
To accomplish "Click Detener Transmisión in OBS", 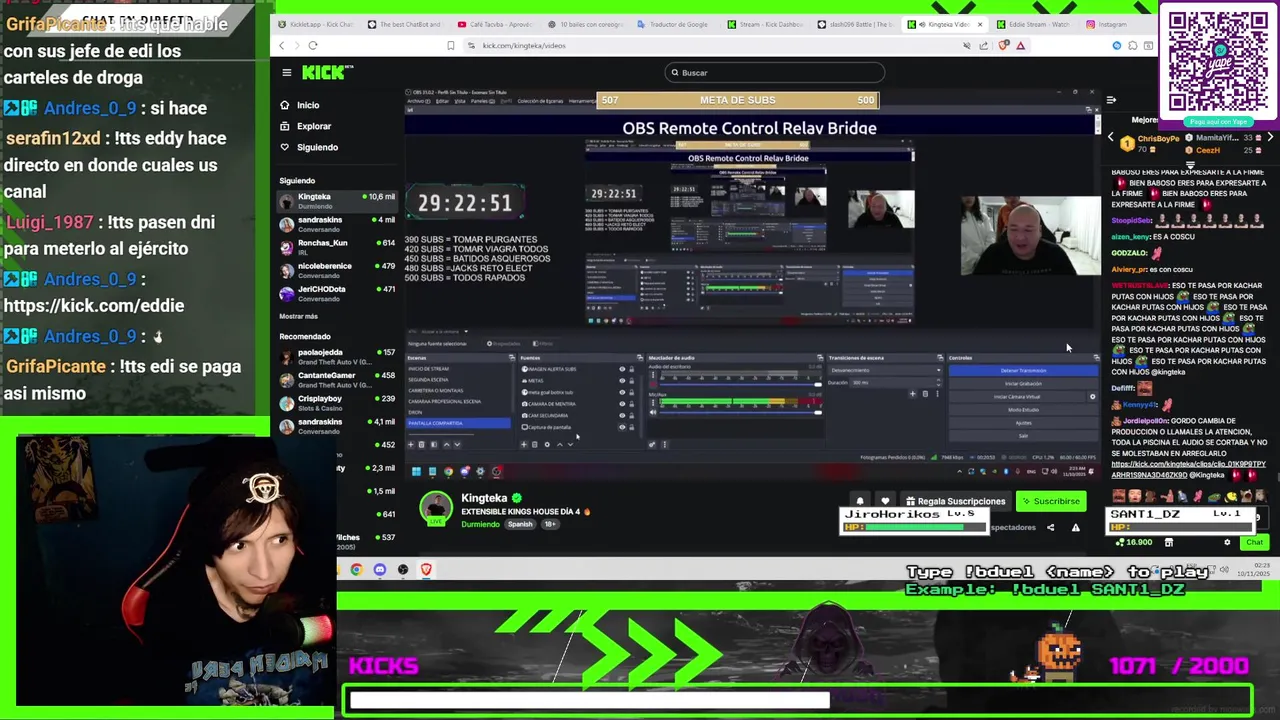I will pos(1022,370).
